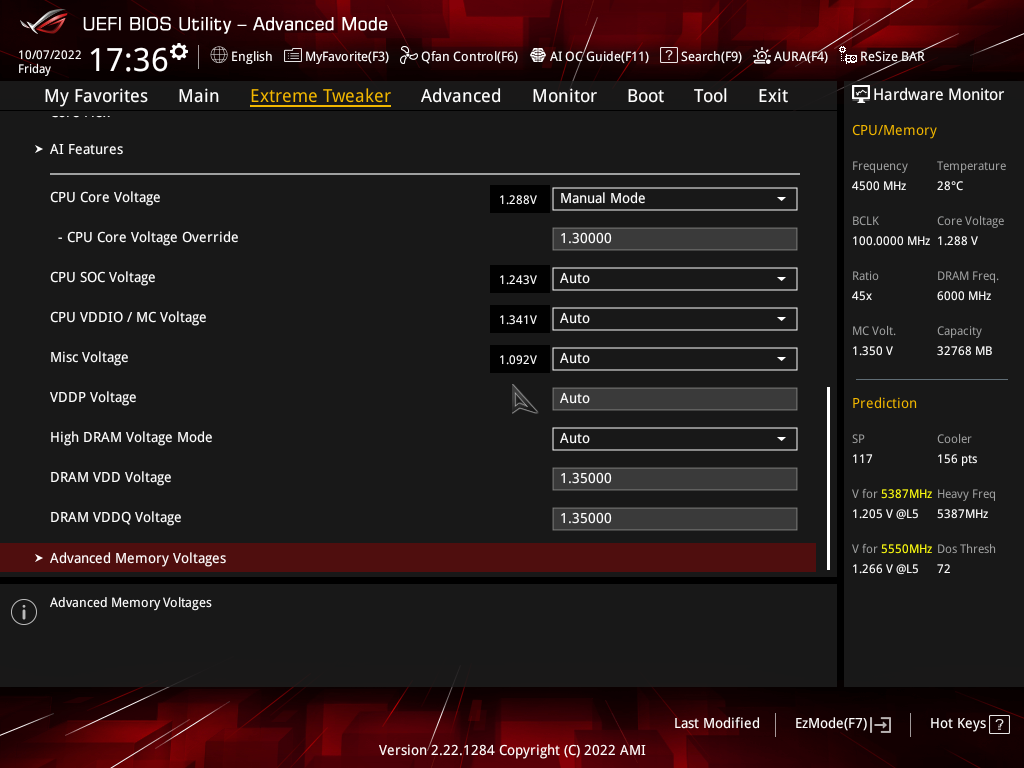Click the 1.243V SOC voltage readout
The height and width of the screenshot is (768, 1024).
pyautogui.click(x=518, y=280)
